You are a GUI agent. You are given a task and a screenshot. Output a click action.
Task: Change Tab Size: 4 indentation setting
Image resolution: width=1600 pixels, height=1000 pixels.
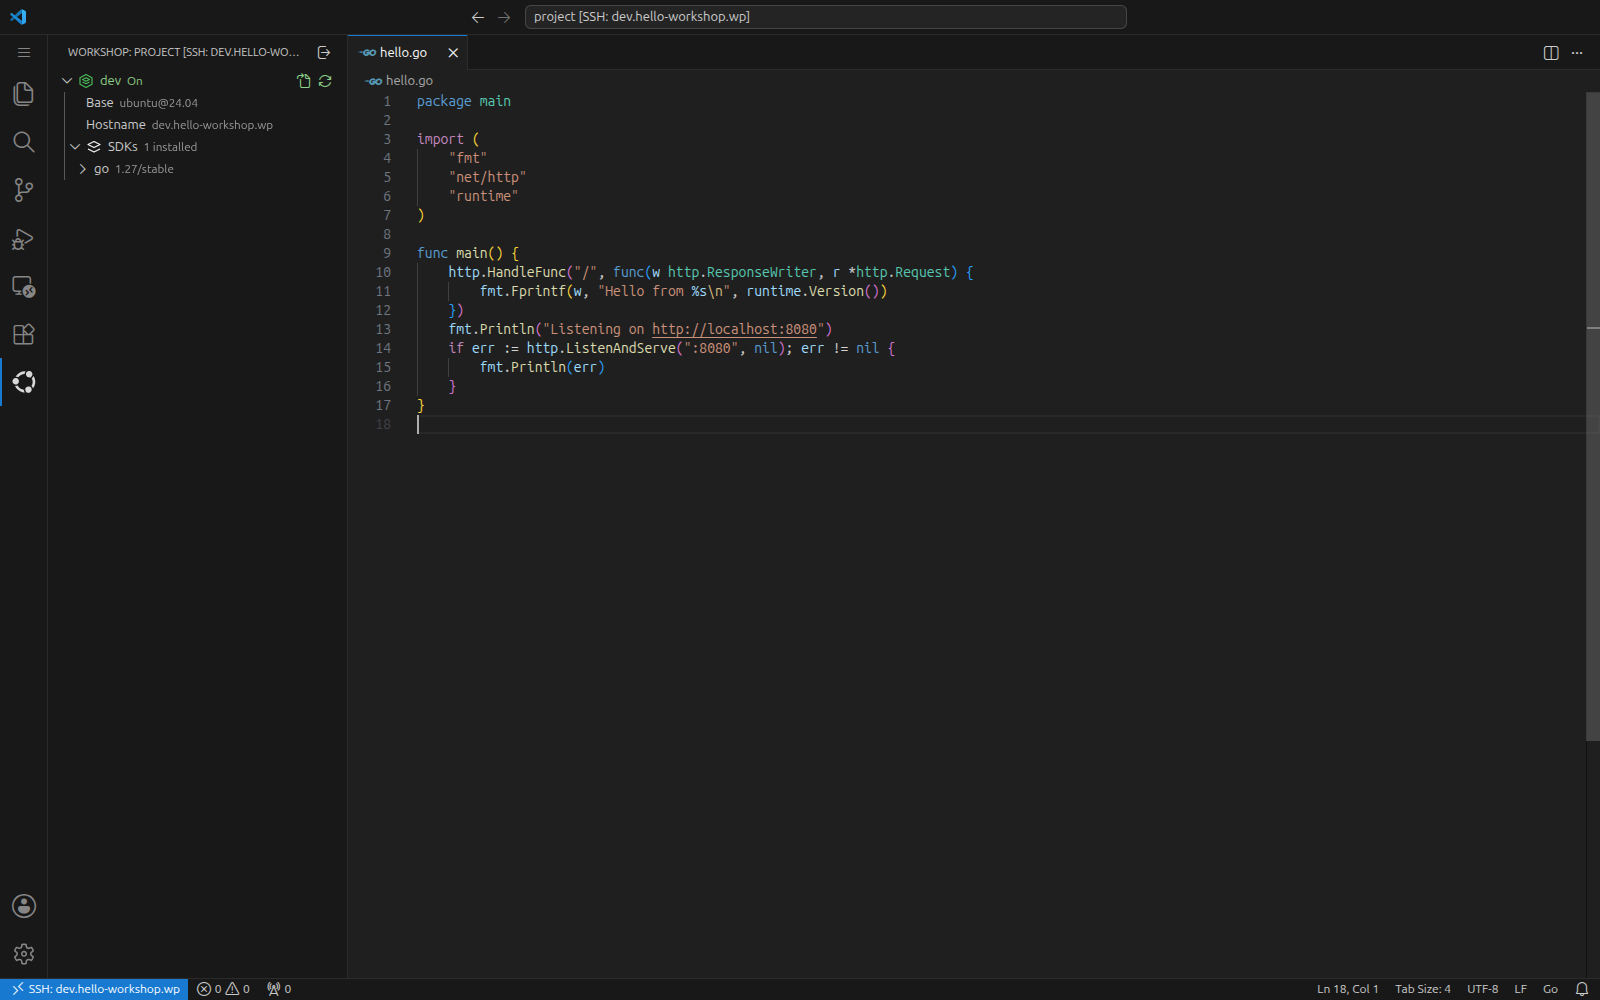(1422, 989)
